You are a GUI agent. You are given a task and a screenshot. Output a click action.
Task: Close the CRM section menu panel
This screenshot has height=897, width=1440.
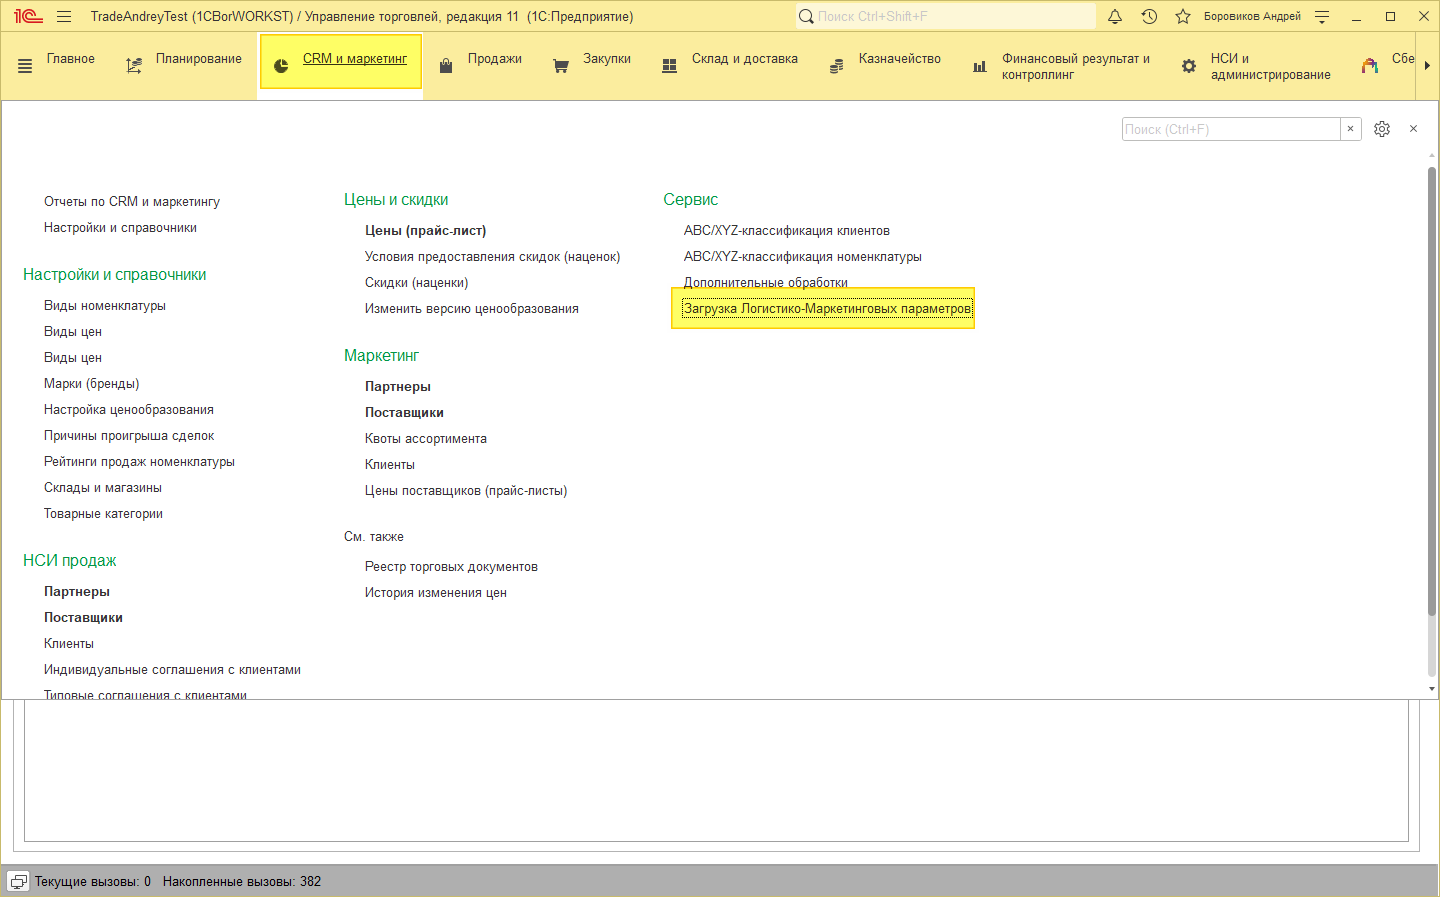(x=1413, y=129)
